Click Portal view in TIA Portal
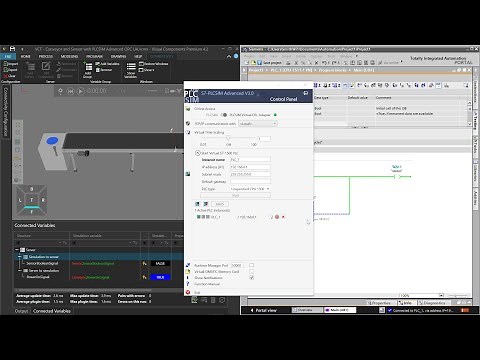 [x=263, y=310]
